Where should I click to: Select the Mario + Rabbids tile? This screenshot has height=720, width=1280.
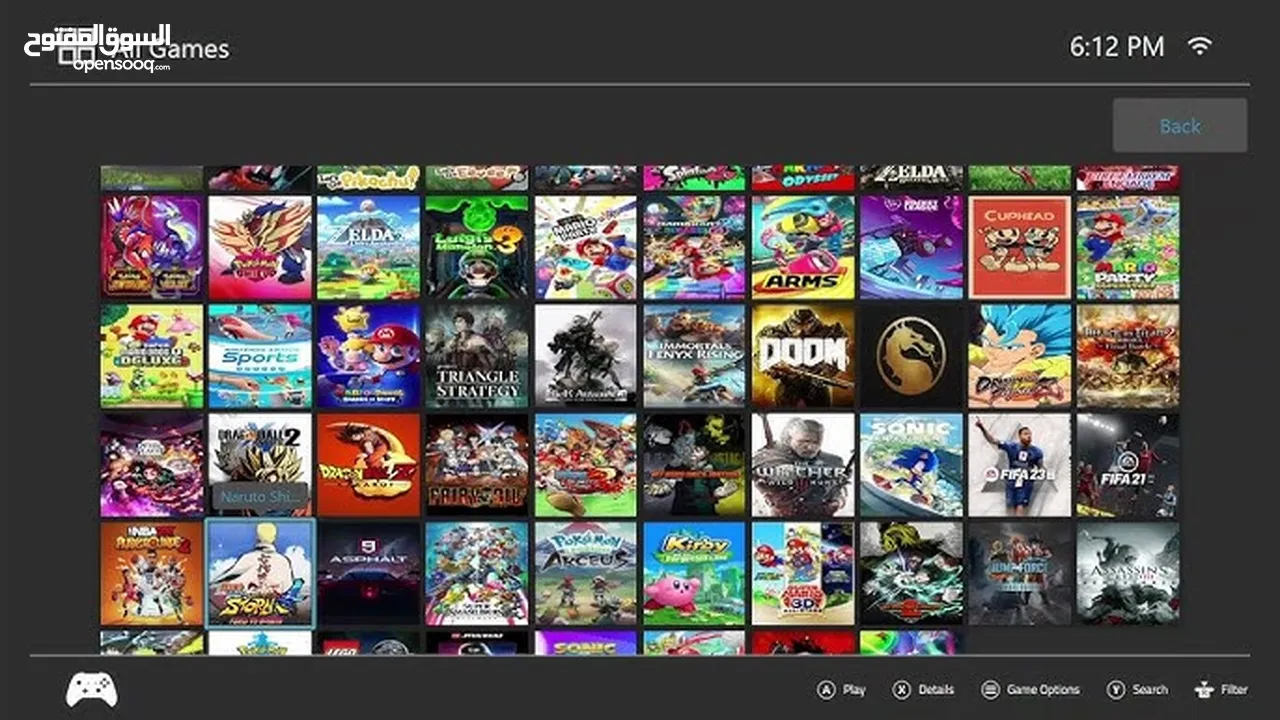pyautogui.click(x=368, y=356)
